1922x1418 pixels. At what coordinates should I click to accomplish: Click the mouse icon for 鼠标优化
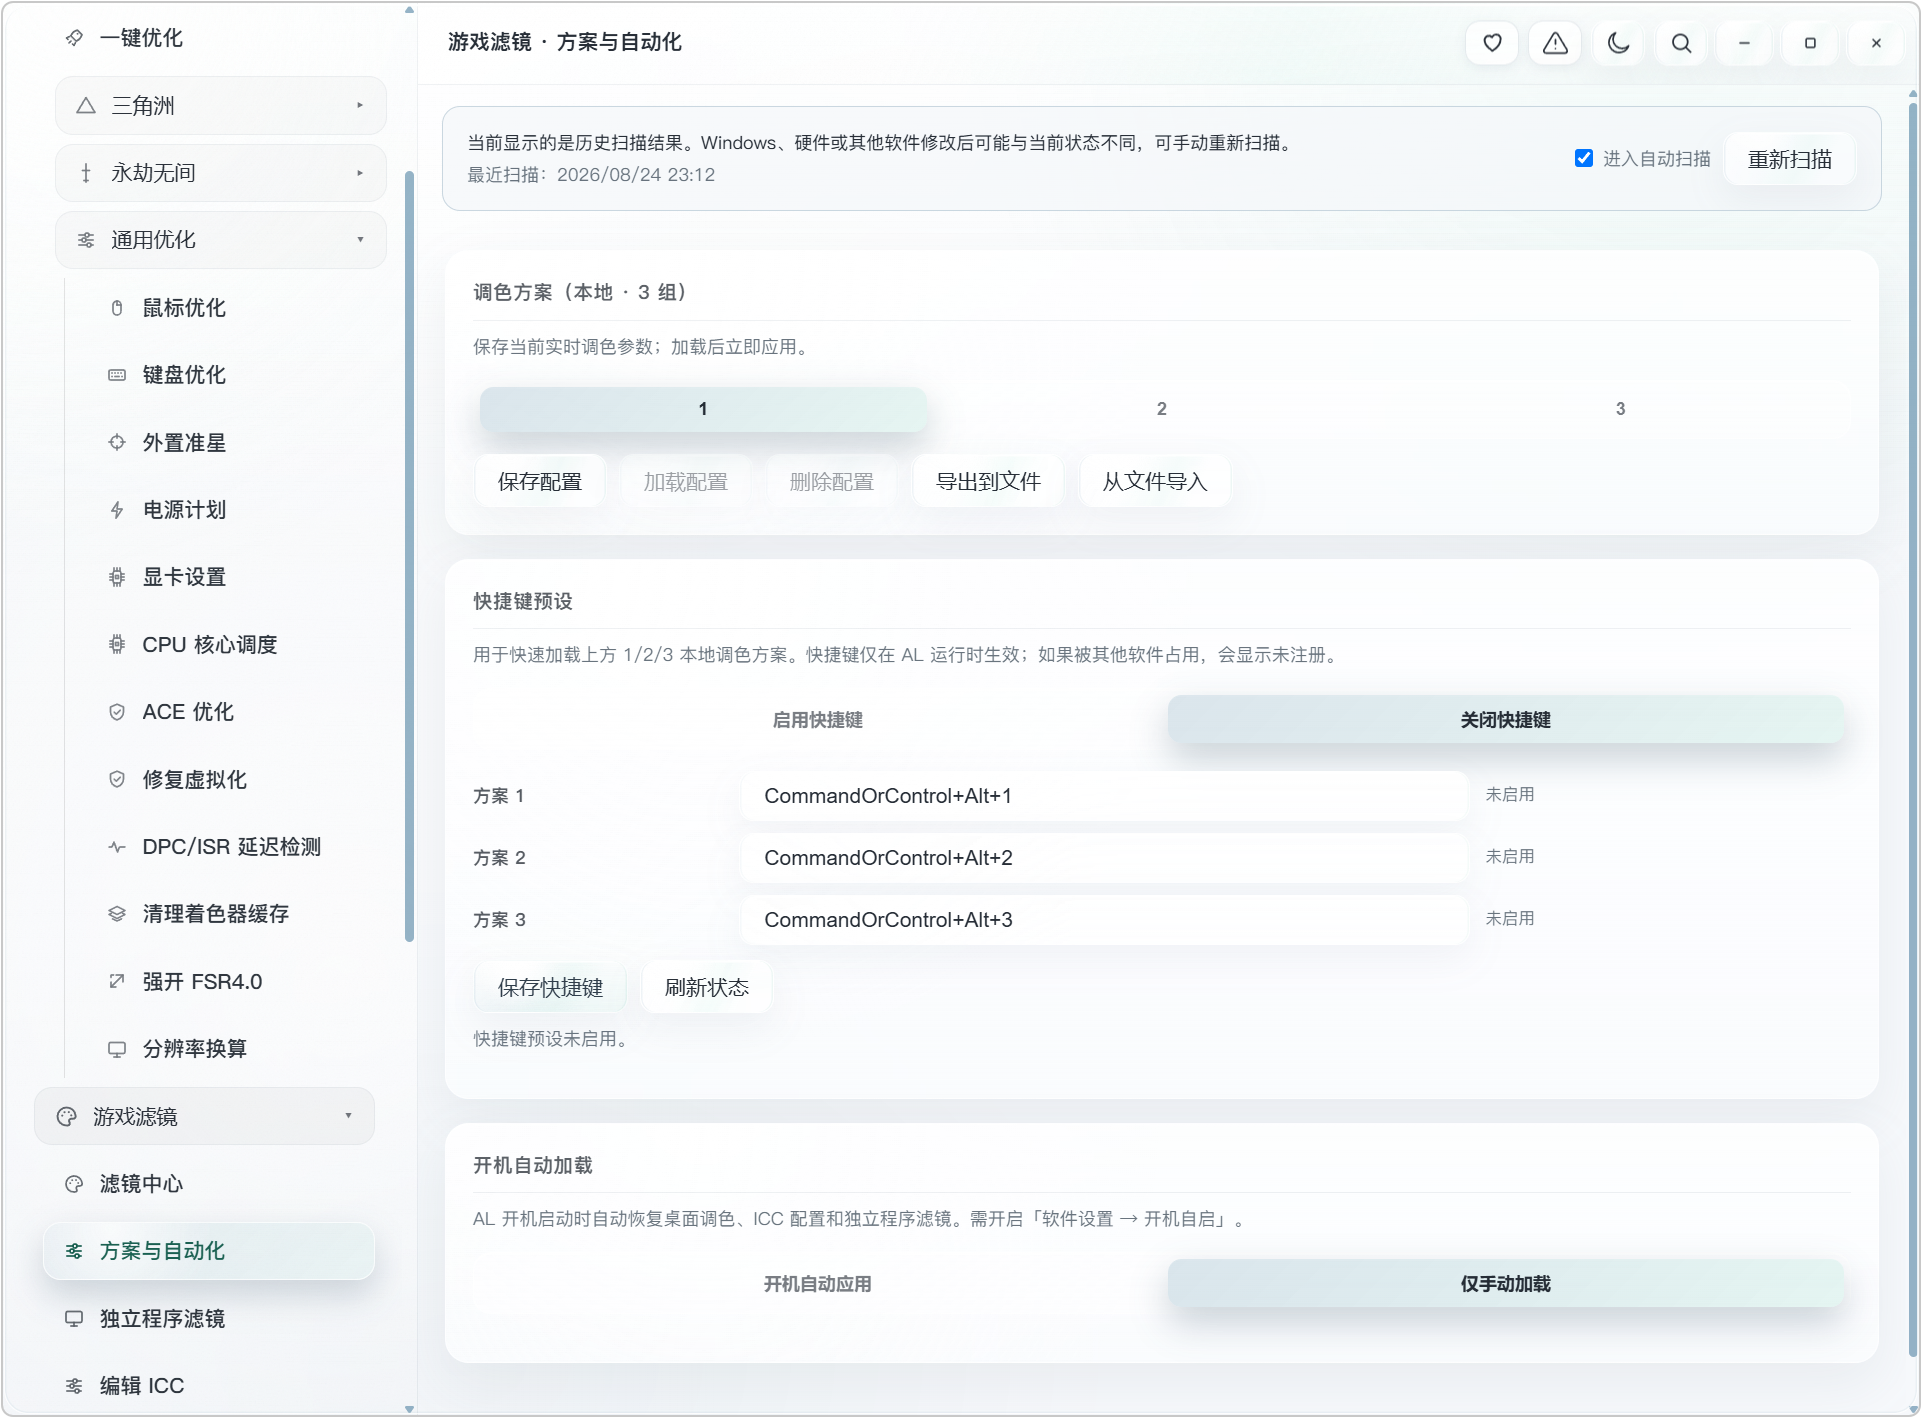coord(117,308)
